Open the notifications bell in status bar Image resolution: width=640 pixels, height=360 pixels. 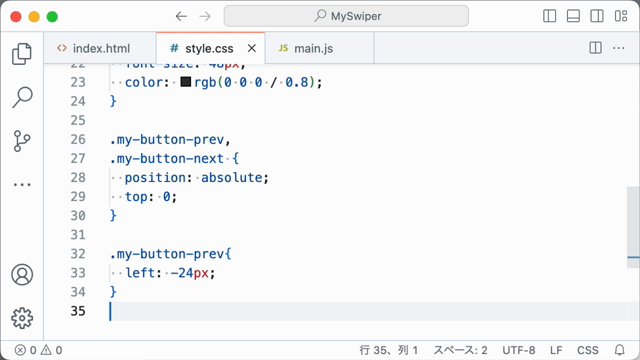(620, 350)
